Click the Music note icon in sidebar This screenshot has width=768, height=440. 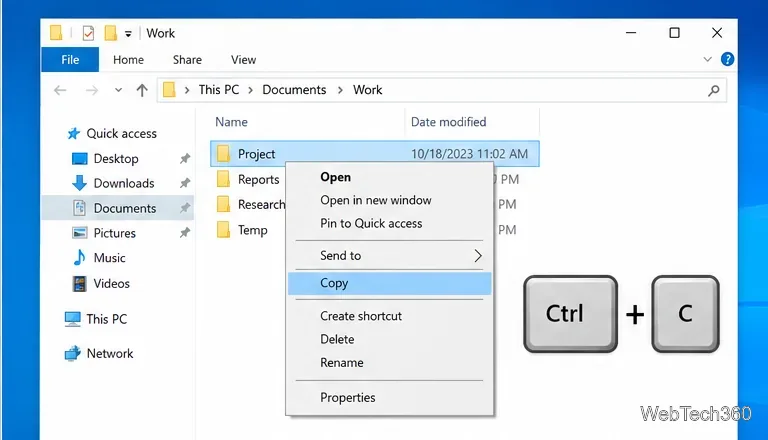pyautogui.click(x=79, y=258)
